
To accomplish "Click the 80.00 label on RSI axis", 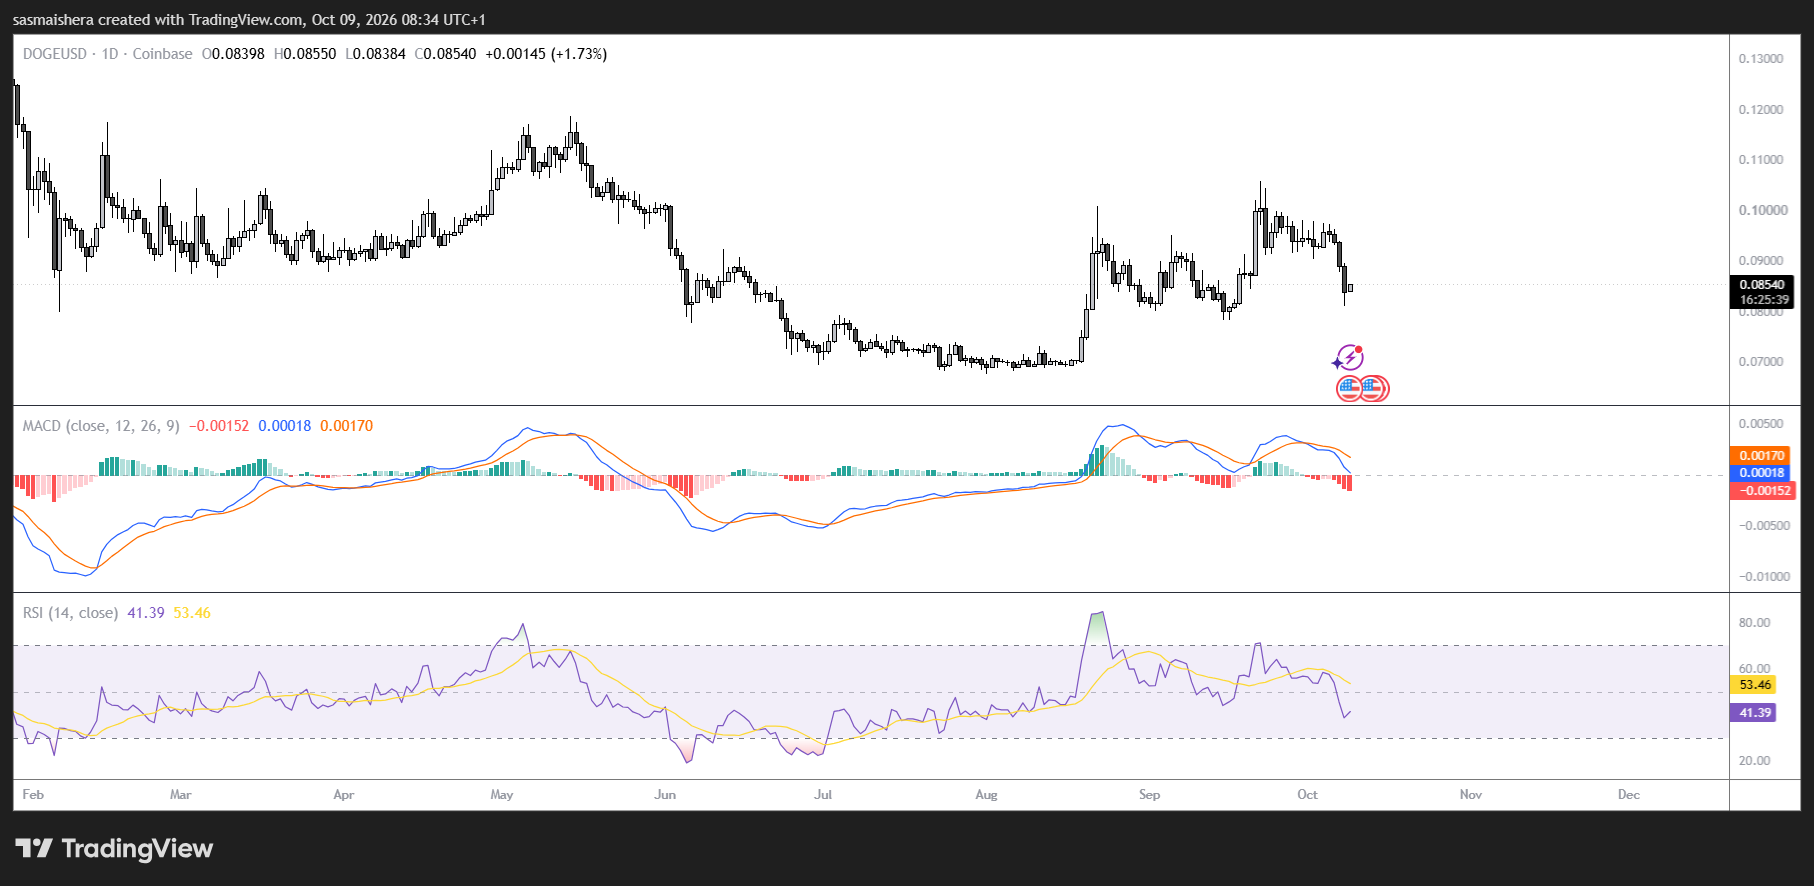I will tap(1755, 623).
